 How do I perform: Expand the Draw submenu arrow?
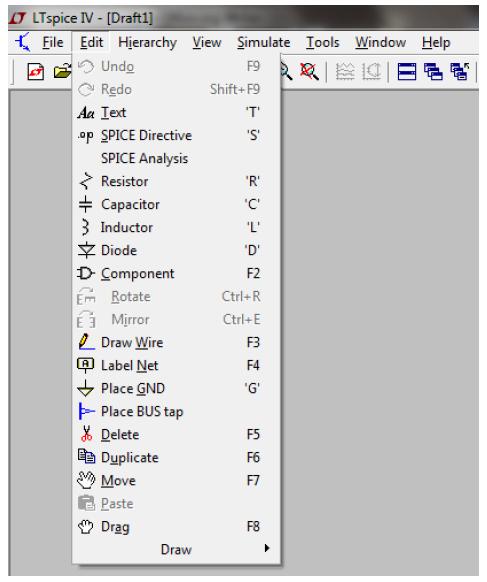point(267,549)
